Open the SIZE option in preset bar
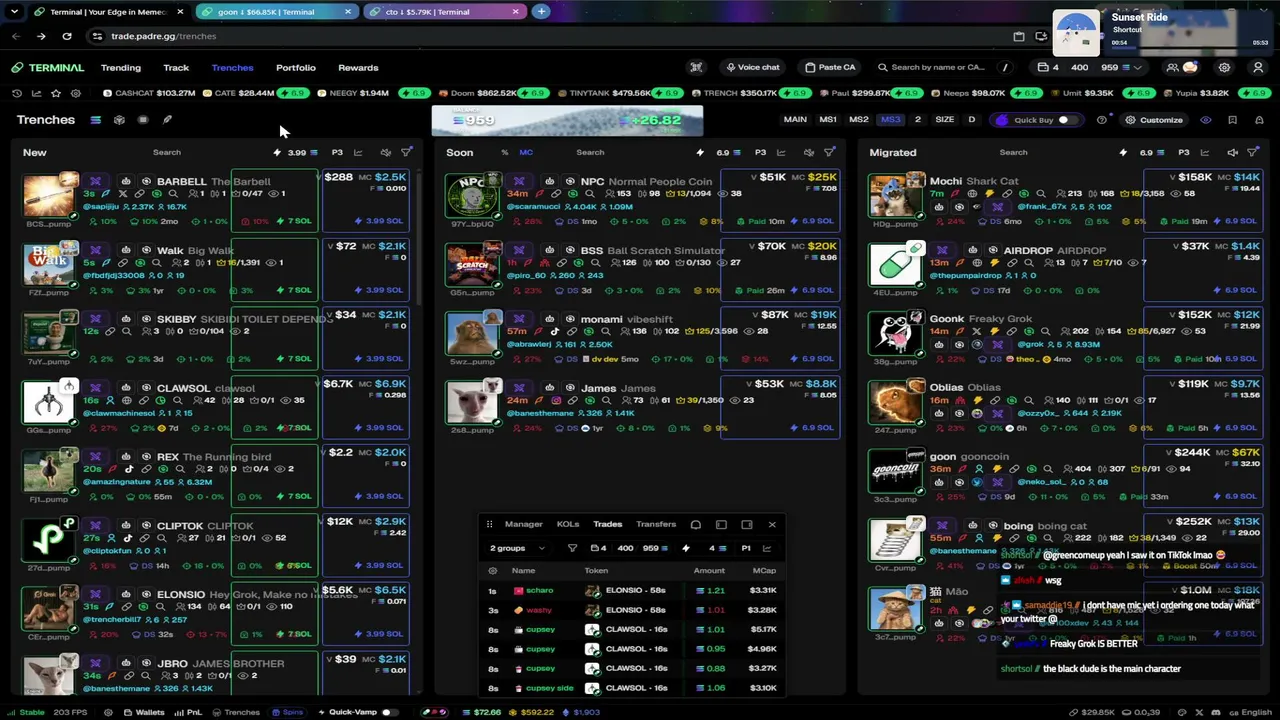 tap(944, 120)
